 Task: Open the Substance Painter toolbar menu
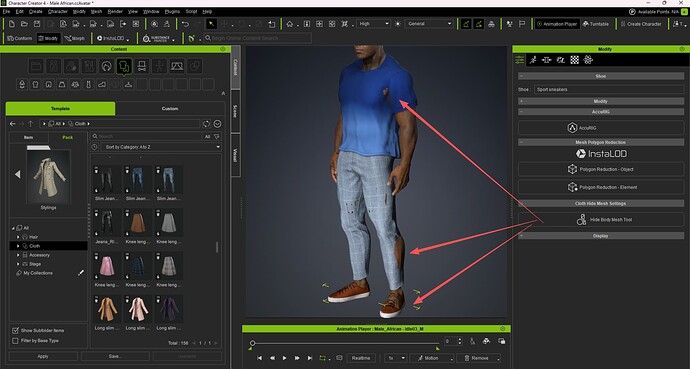158,39
